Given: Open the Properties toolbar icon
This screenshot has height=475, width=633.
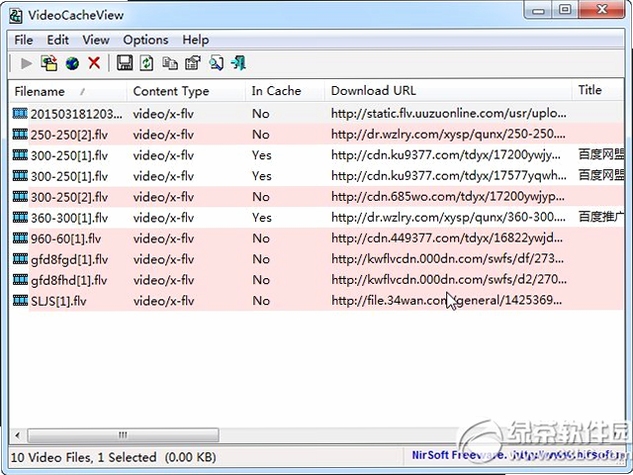Looking at the screenshot, I should coord(193,63).
